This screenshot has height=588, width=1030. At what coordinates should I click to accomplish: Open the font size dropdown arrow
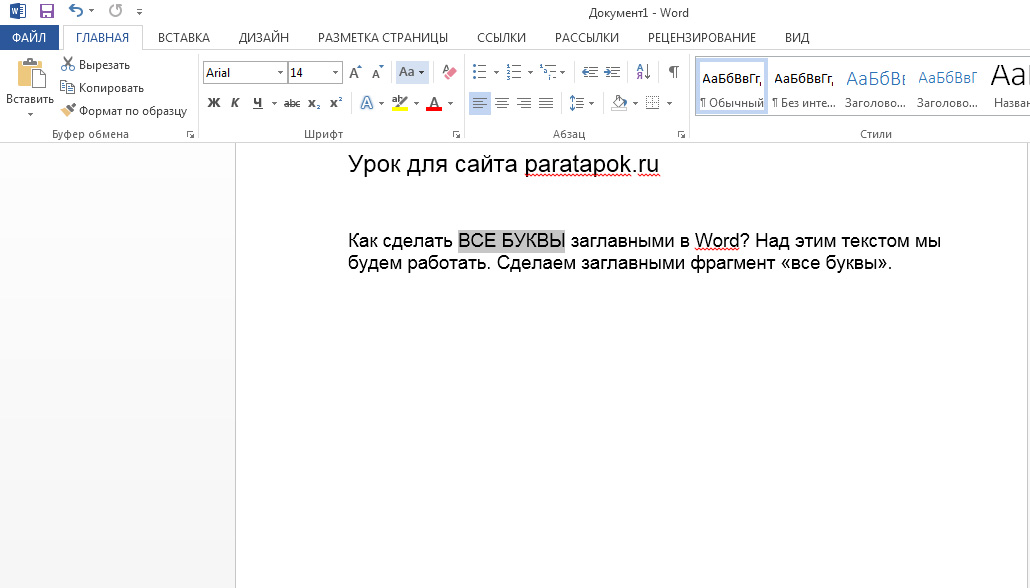pos(335,72)
